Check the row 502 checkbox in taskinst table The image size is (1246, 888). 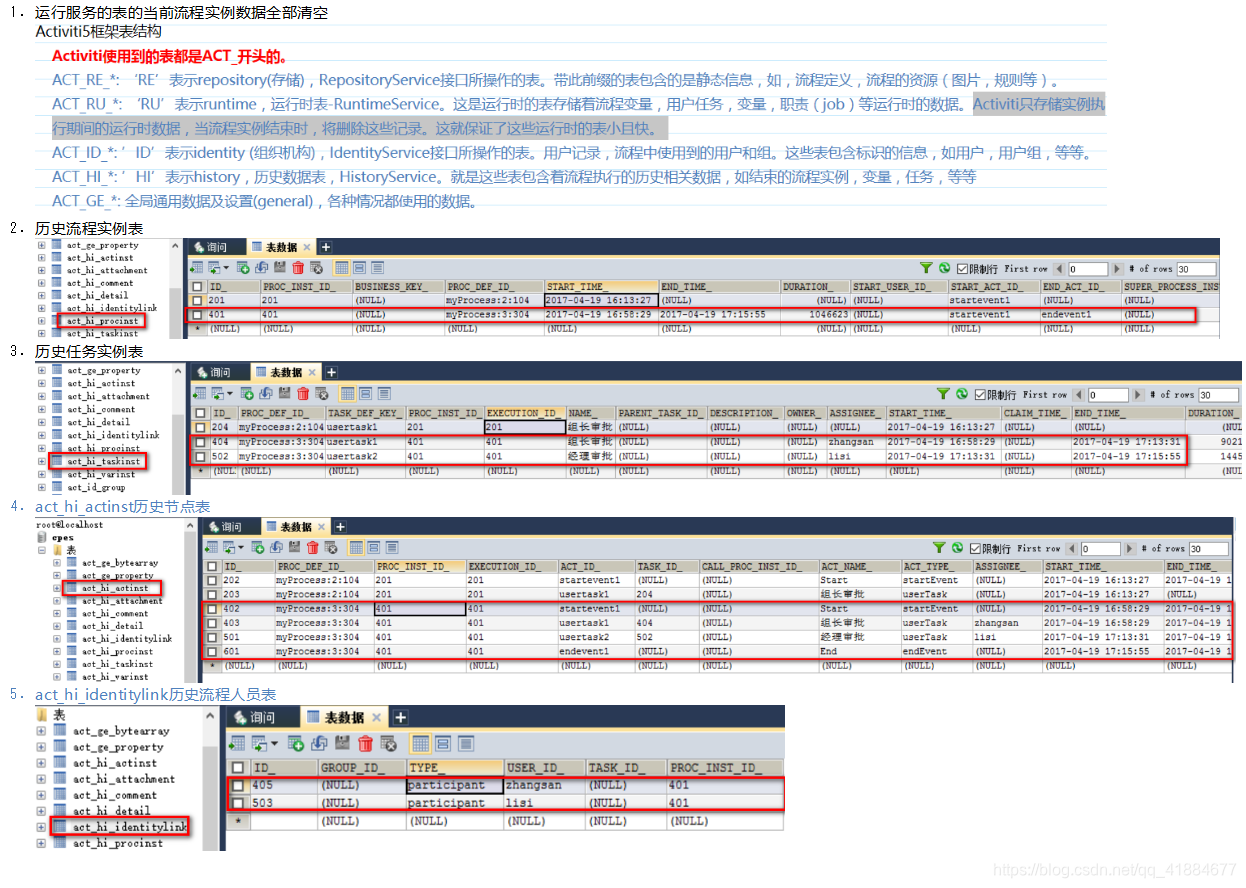201,456
